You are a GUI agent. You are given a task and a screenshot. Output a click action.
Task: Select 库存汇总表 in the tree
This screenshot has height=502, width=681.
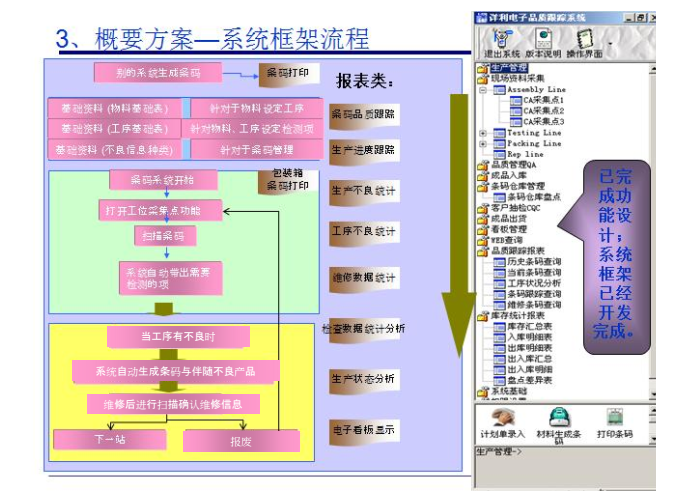pos(530,327)
